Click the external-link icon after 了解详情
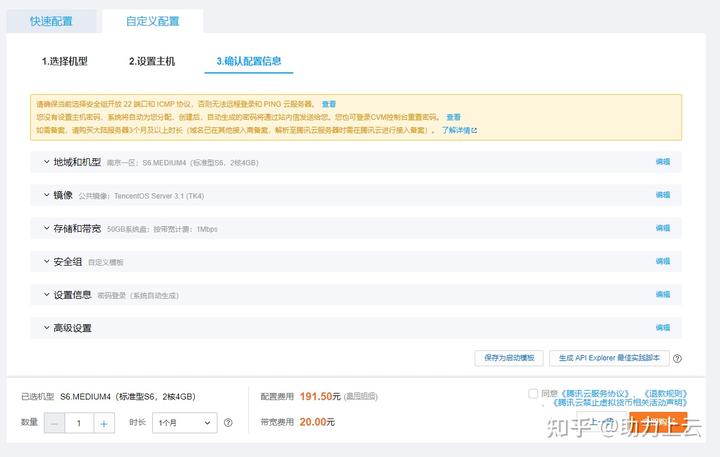The width and height of the screenshot is (720, 457). pyautogui.click(x=474, y=131)
